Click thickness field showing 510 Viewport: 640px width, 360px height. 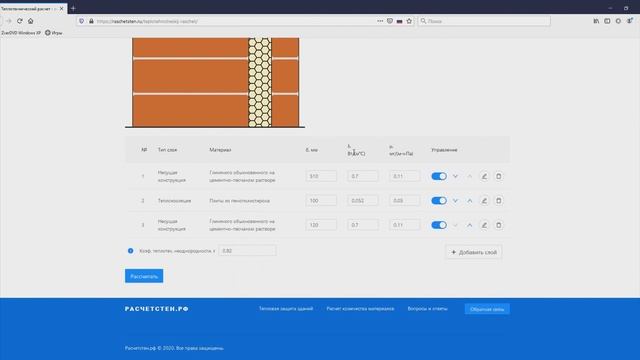pos(321,176)
